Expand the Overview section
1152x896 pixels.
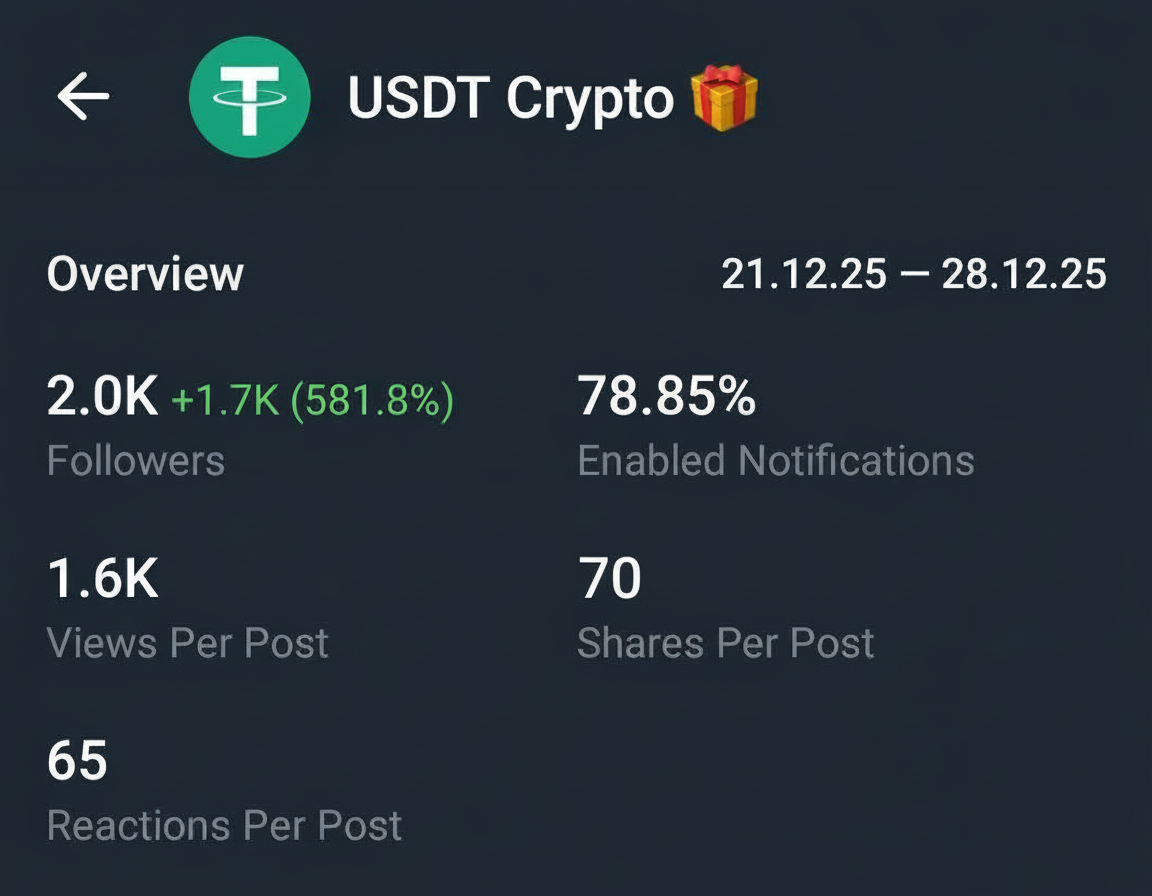pyautogui.click(x=146, y=273)
